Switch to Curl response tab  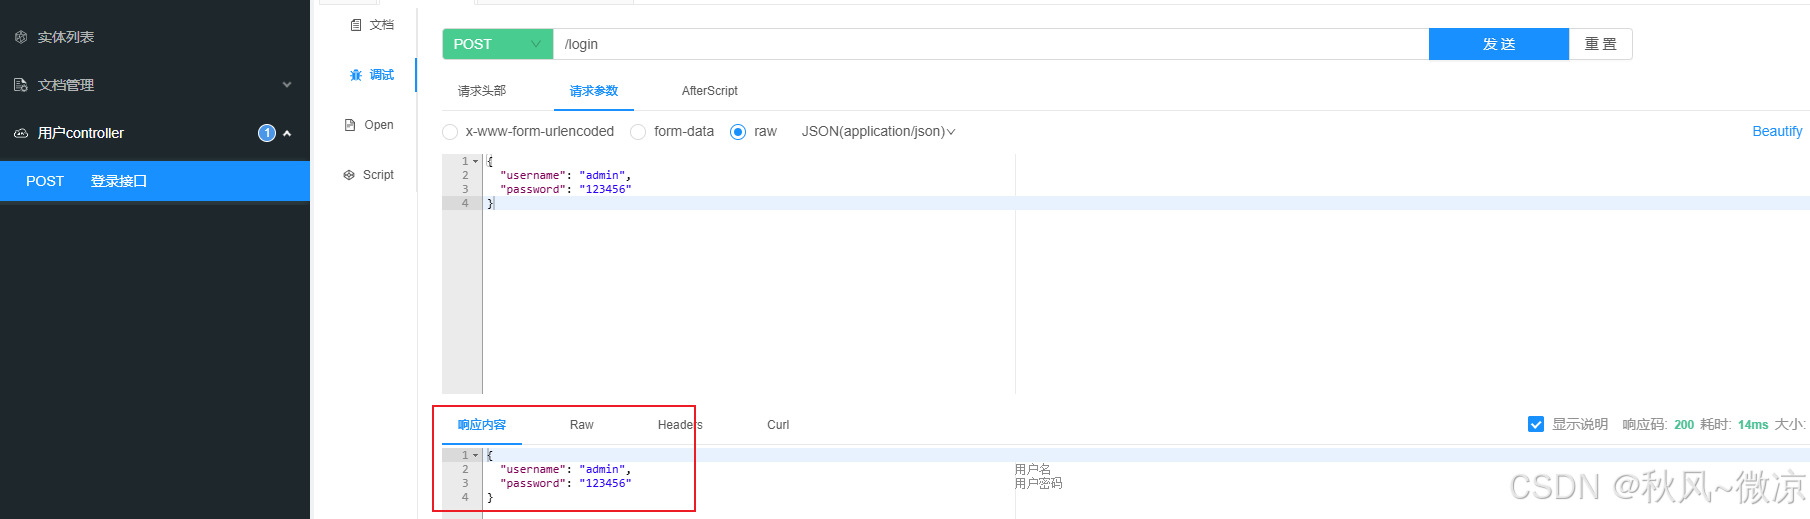[x=778, y=425]
